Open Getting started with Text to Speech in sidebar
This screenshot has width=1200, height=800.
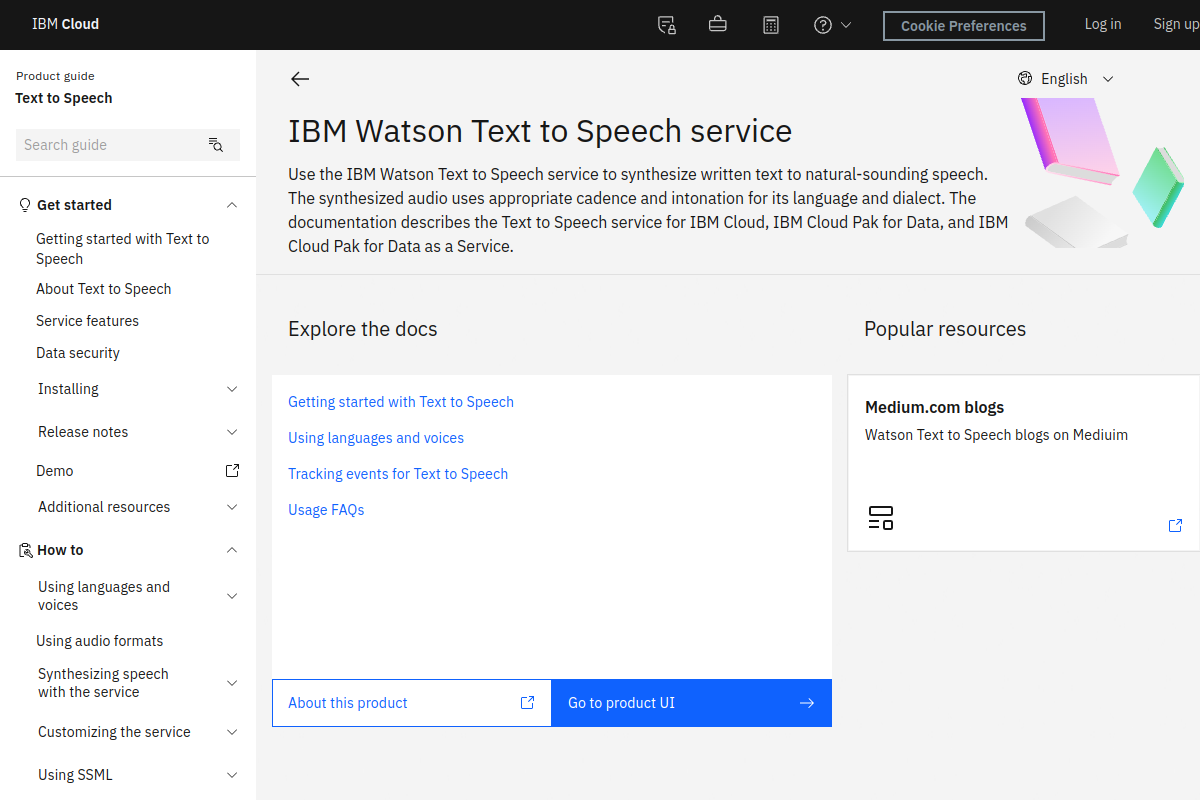pyautogui.click(x=123, y=249)
